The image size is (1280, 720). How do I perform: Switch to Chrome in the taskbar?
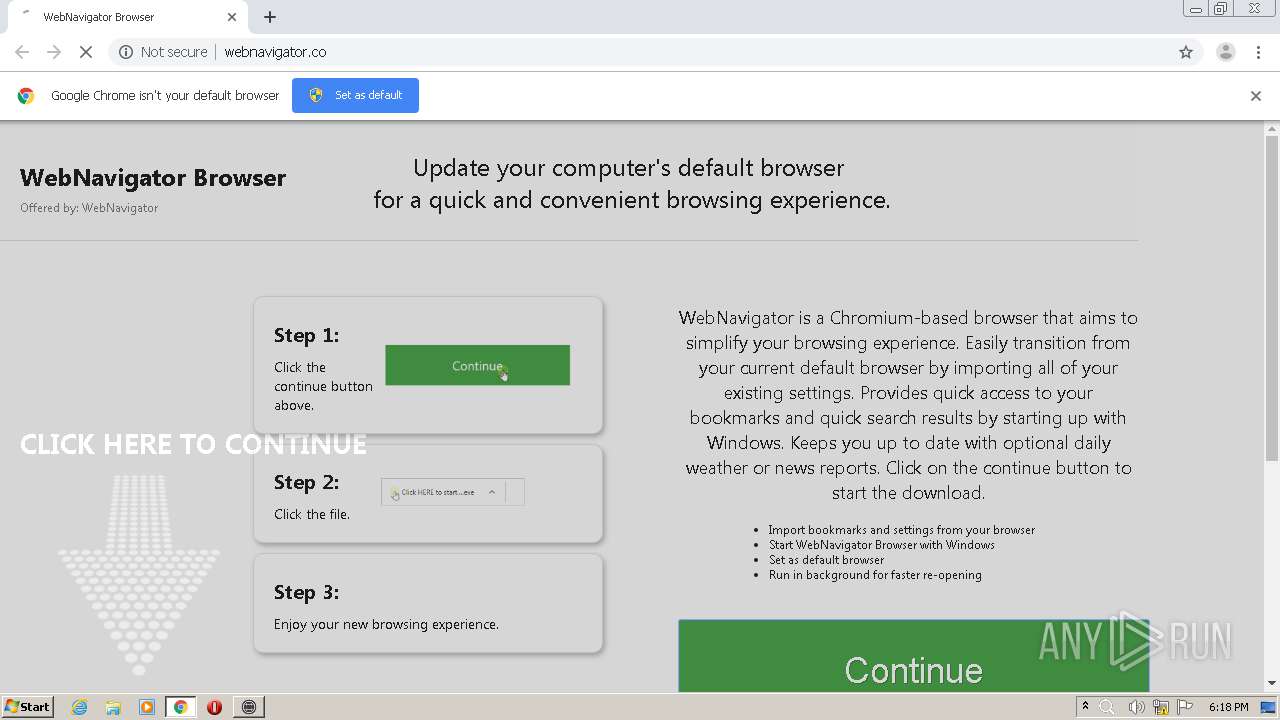coord(181,707)
